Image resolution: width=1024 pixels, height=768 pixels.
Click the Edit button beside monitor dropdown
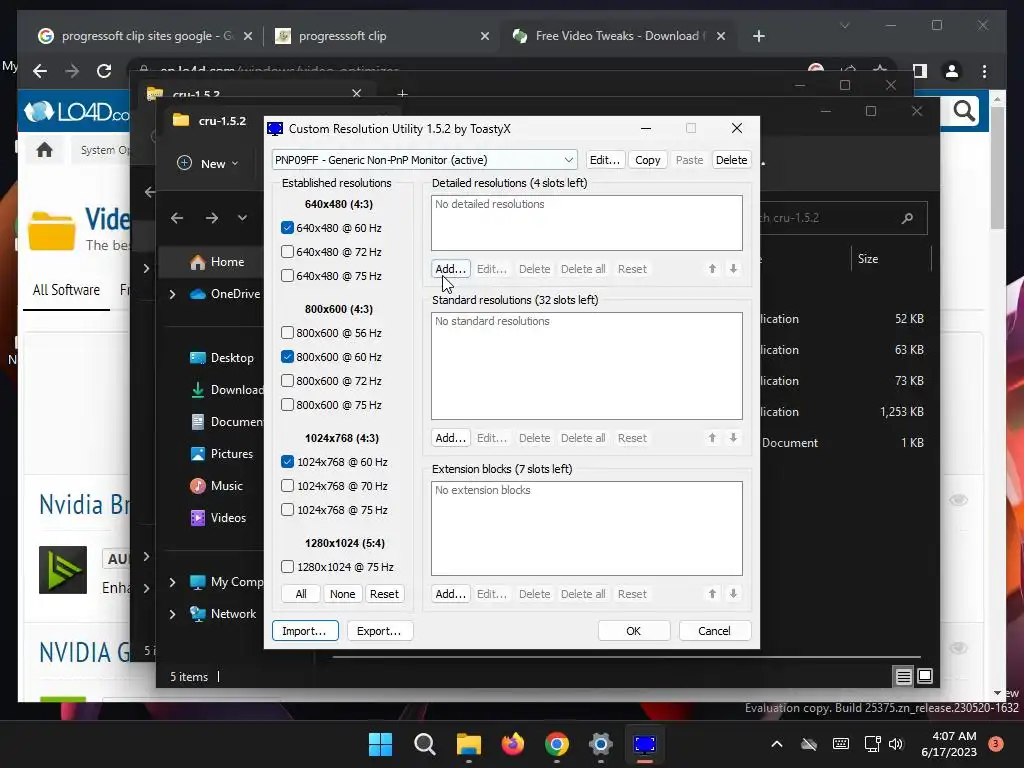click(x=605, y=160)
